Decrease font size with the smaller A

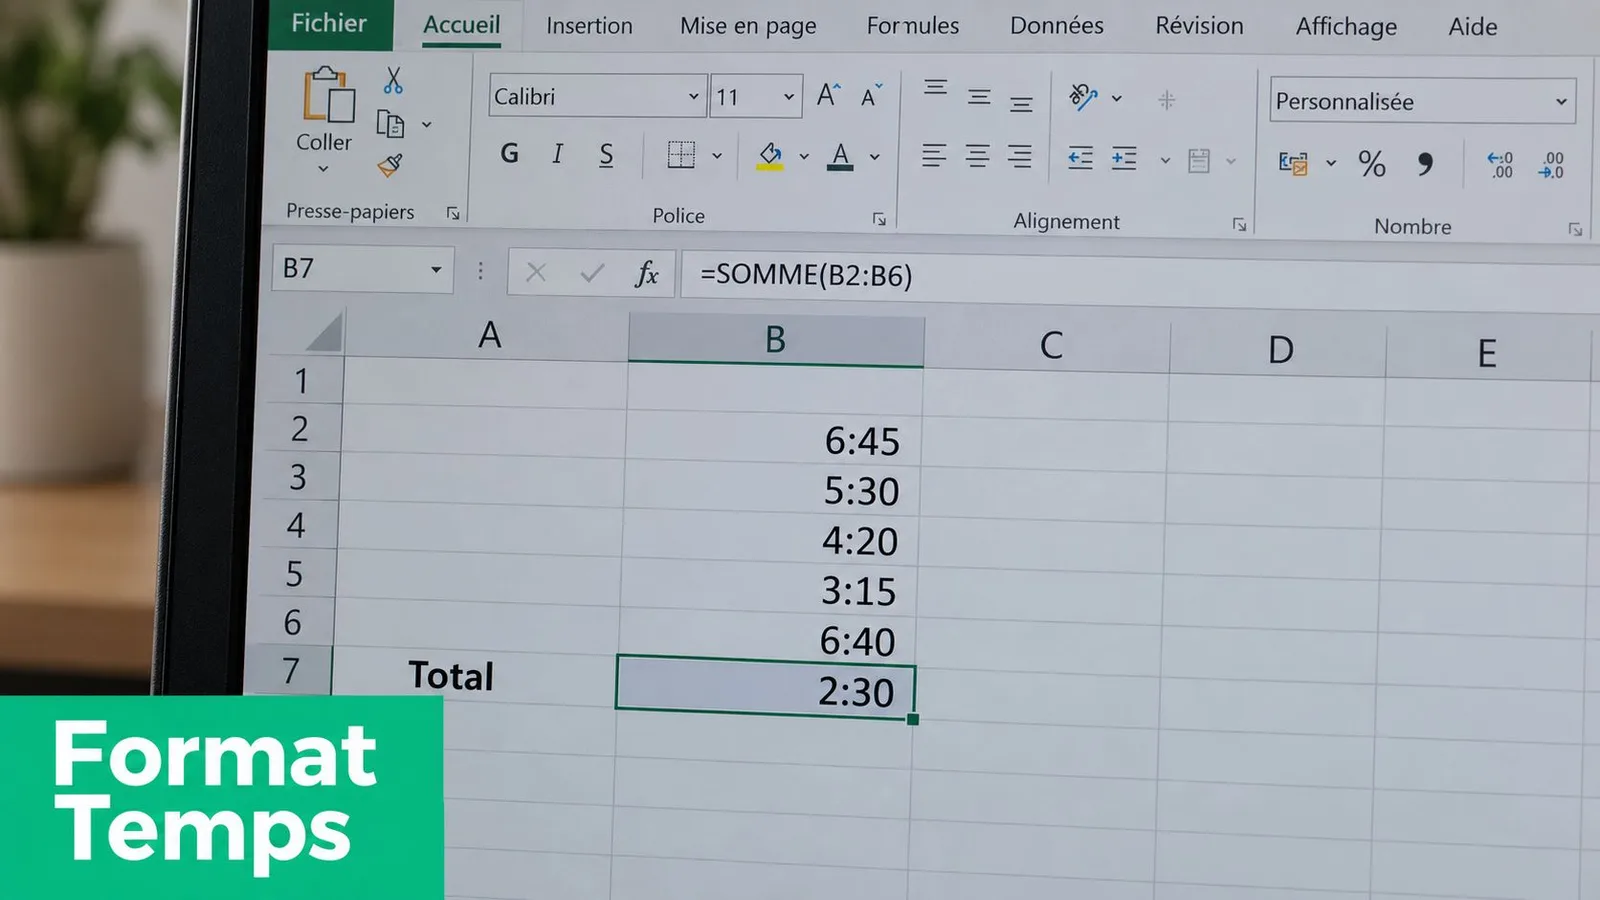point(872,96)
